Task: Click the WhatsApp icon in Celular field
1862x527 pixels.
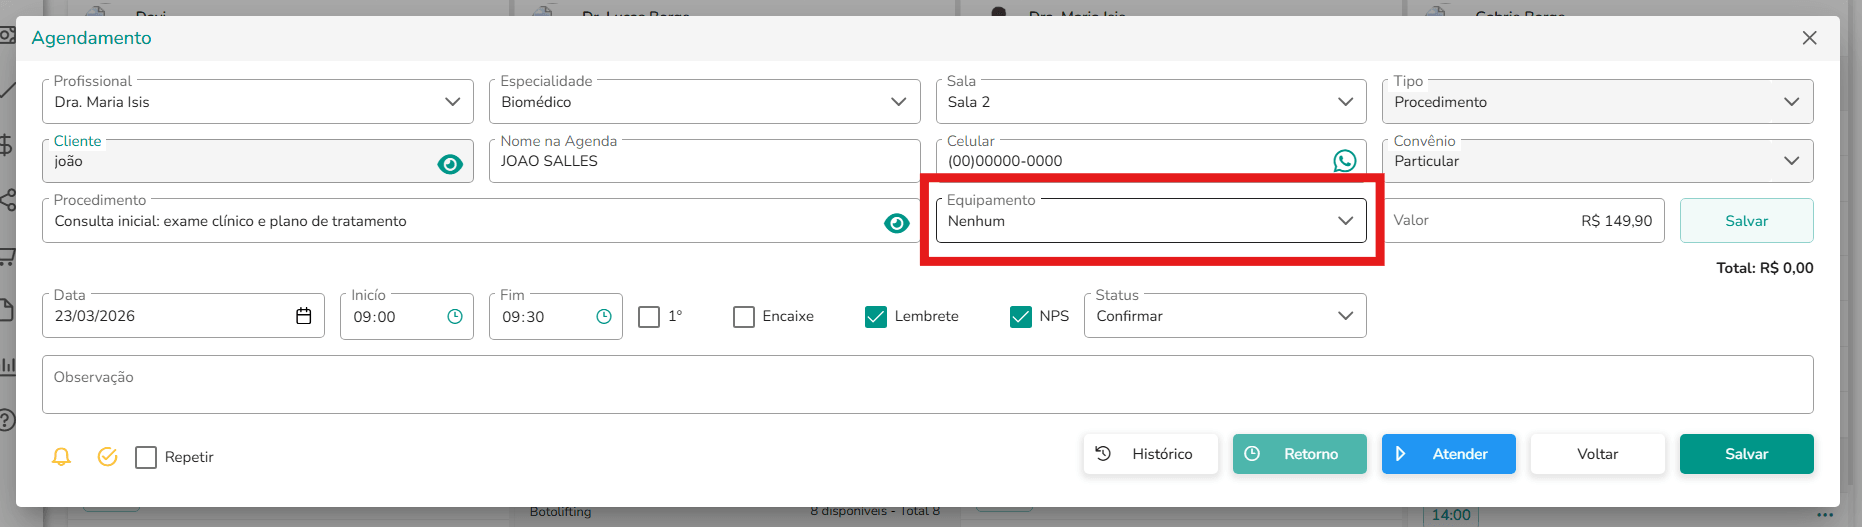Action: click(x=1345, y=161)
